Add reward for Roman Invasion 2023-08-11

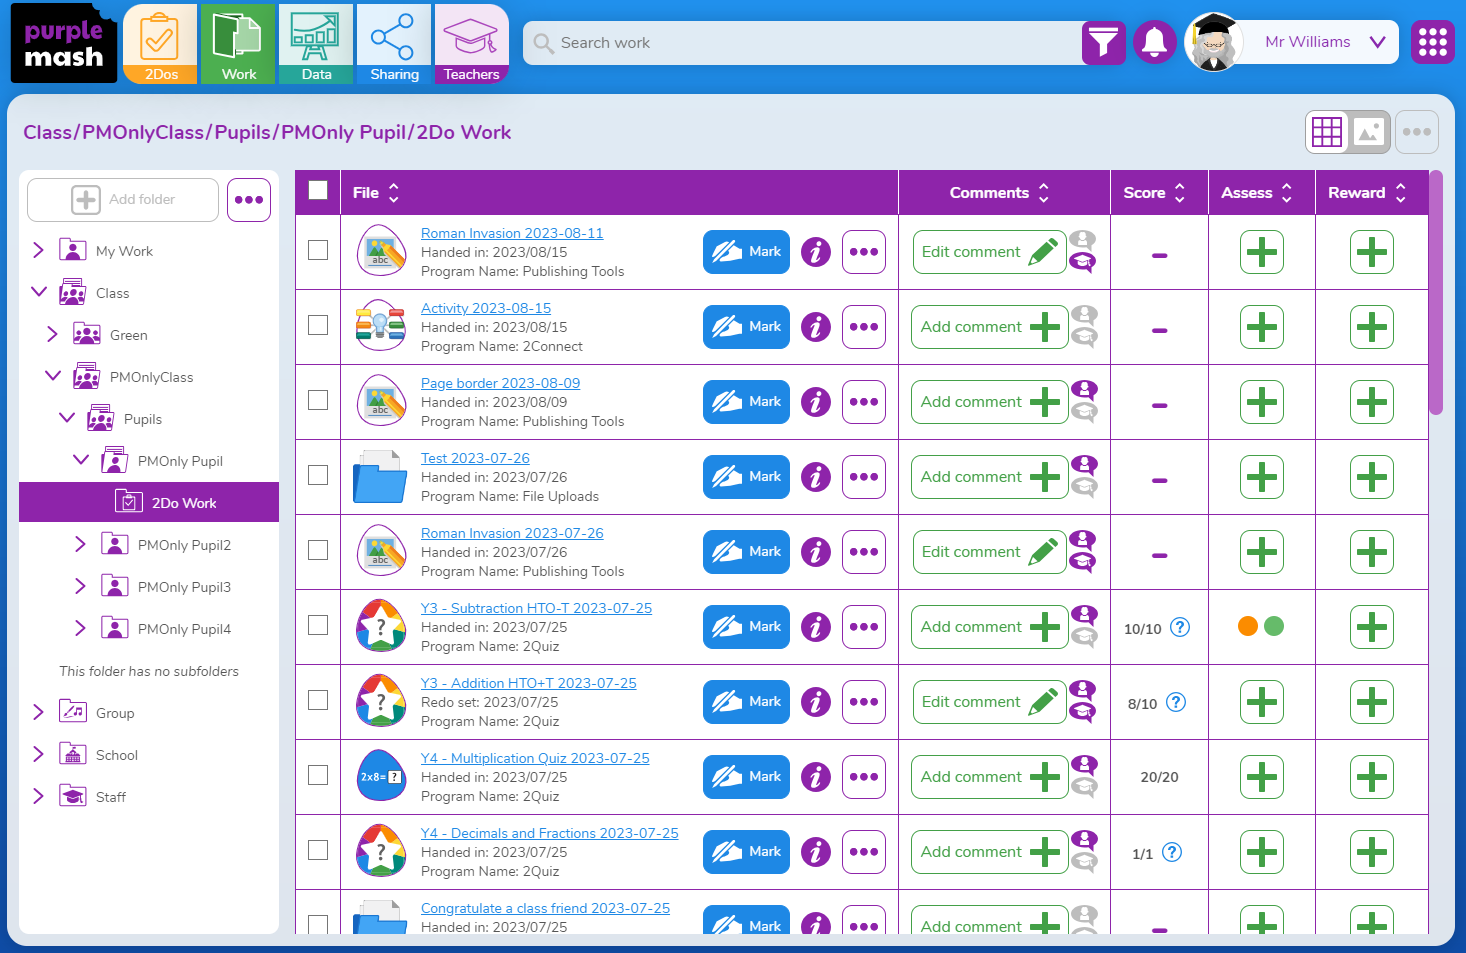tap(1371, 252)
